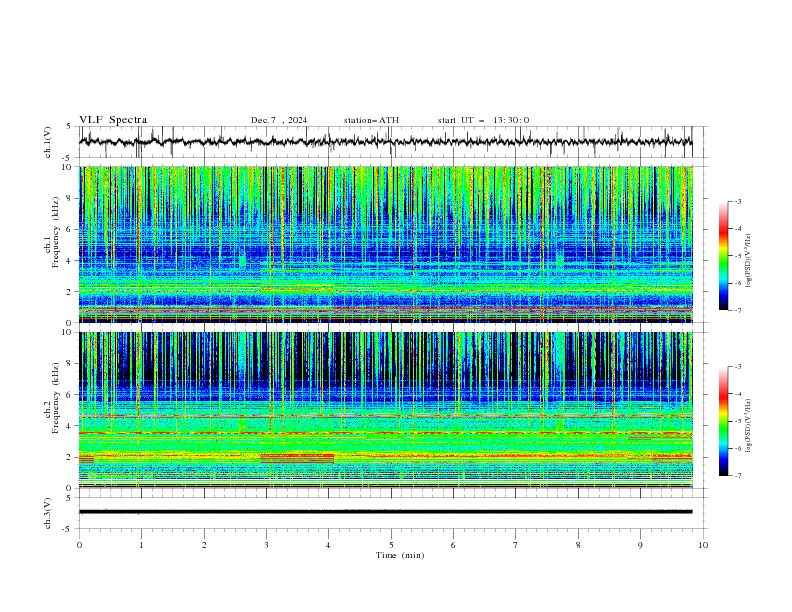Click the "5" tick of ch.1(V) axis

tap(69, 126)
